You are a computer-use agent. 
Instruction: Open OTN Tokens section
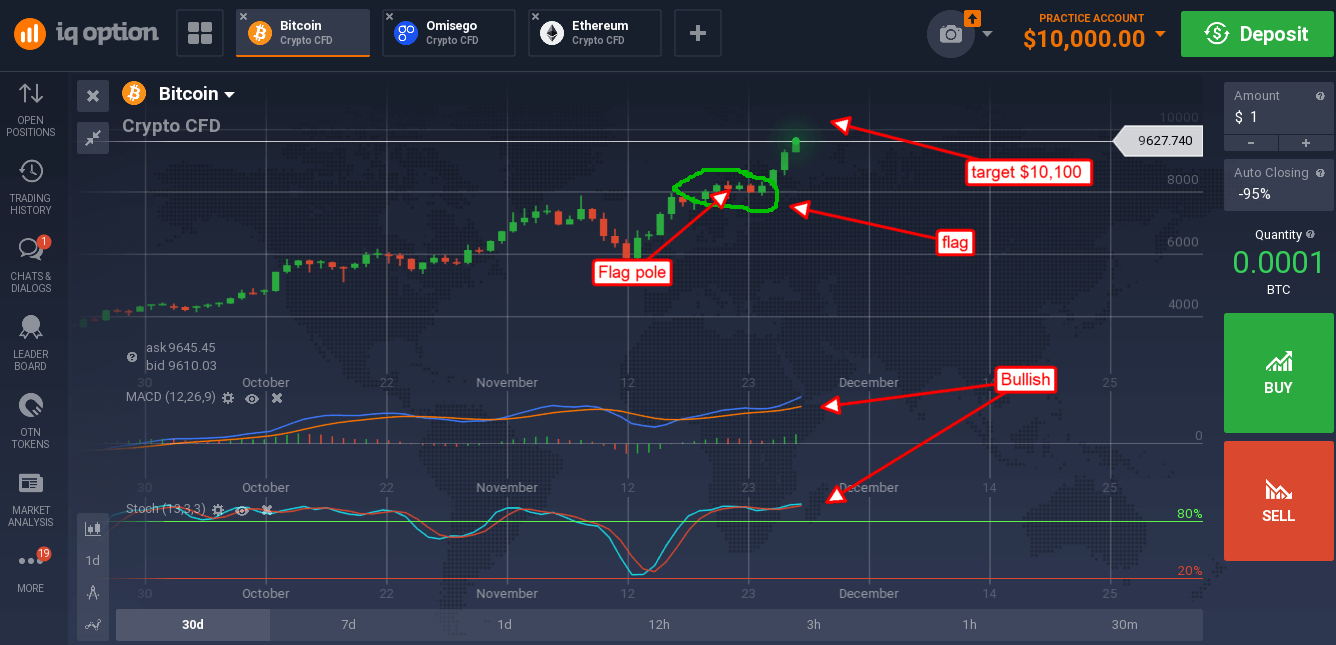click(x=31, y=421)
